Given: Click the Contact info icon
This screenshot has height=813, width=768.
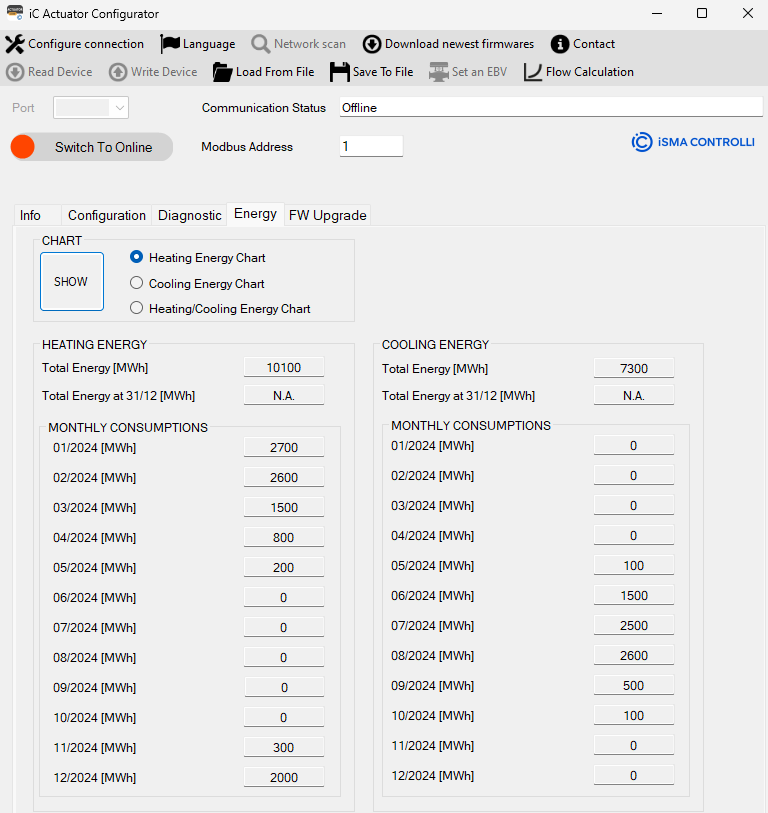Looking at the screenshot, I should point(560,44).
